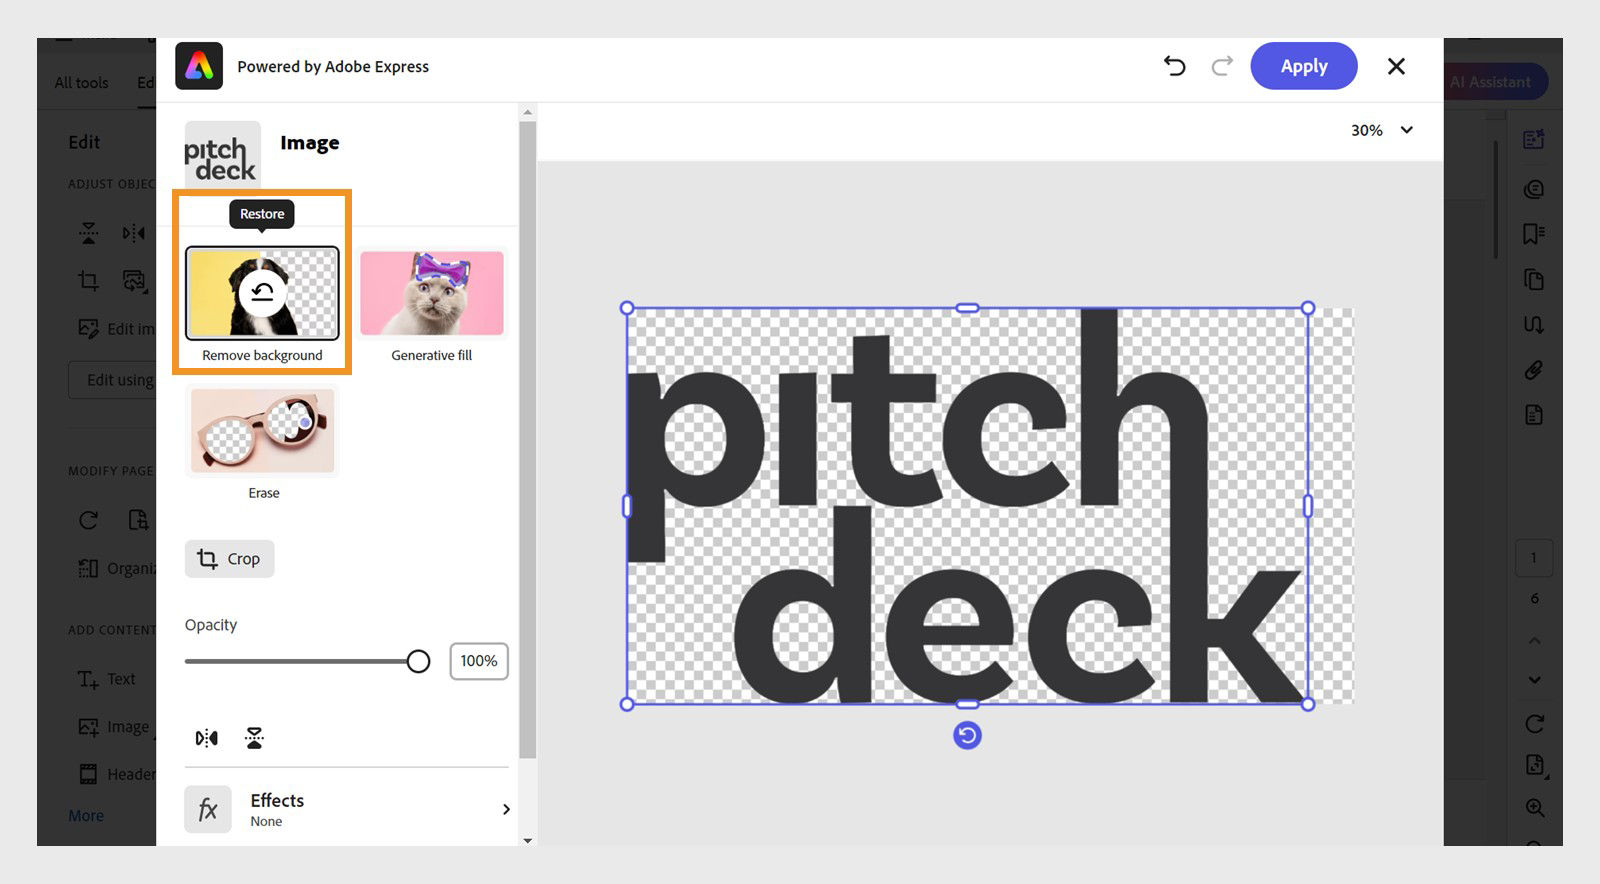Click the signature icon in Acrobat right rail

pyautogui.click(x=1534, y=325)
